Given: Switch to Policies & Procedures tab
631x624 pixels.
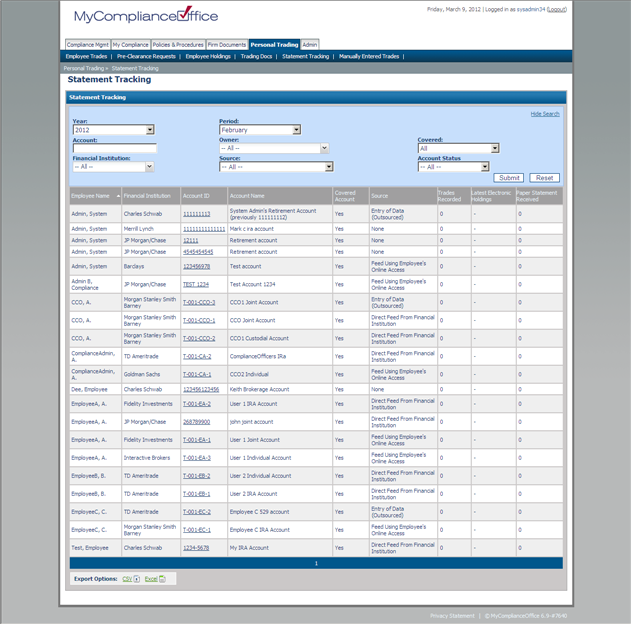Looking at the screenshot, I should tap(178, 45).
